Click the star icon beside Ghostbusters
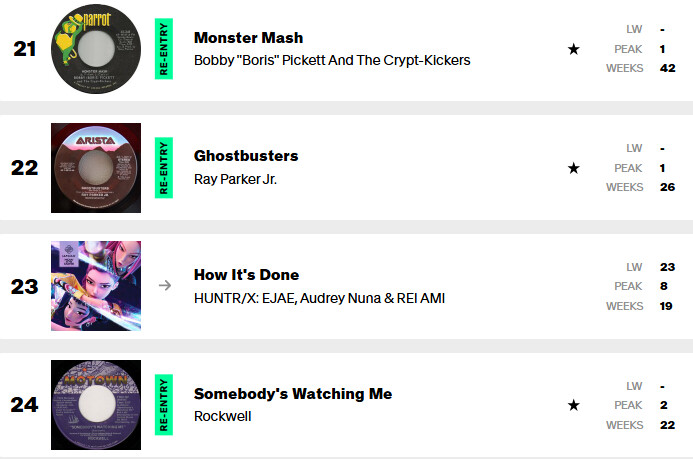The image size is (693, 459). tap(573, 168)
